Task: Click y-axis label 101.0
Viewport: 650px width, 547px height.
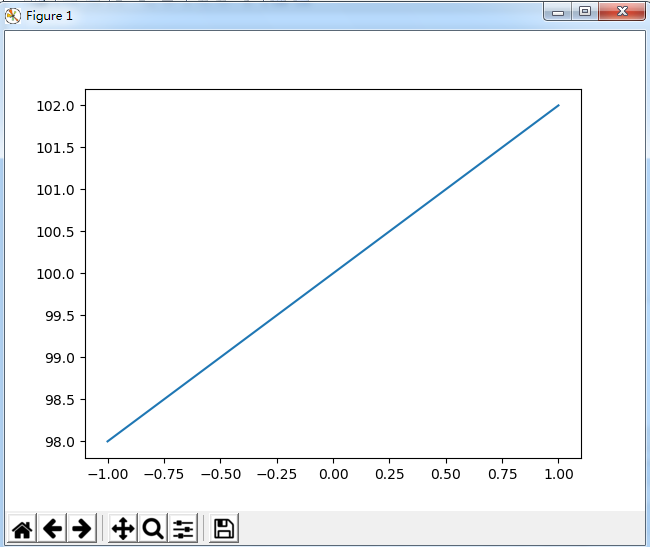Action: 56,190
